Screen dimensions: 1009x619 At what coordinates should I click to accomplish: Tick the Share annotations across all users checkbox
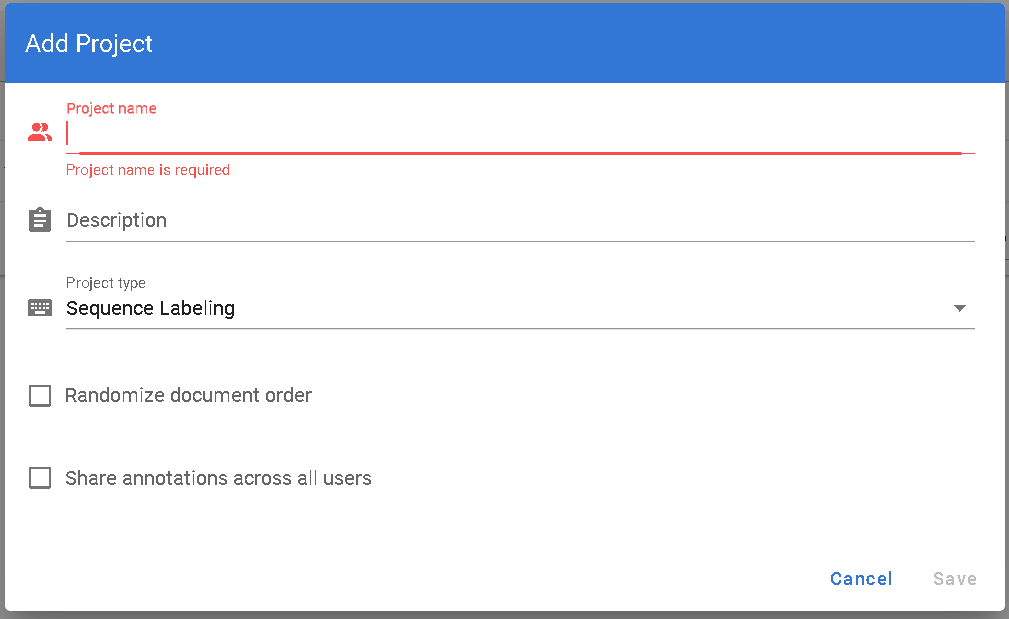[40, 478]
